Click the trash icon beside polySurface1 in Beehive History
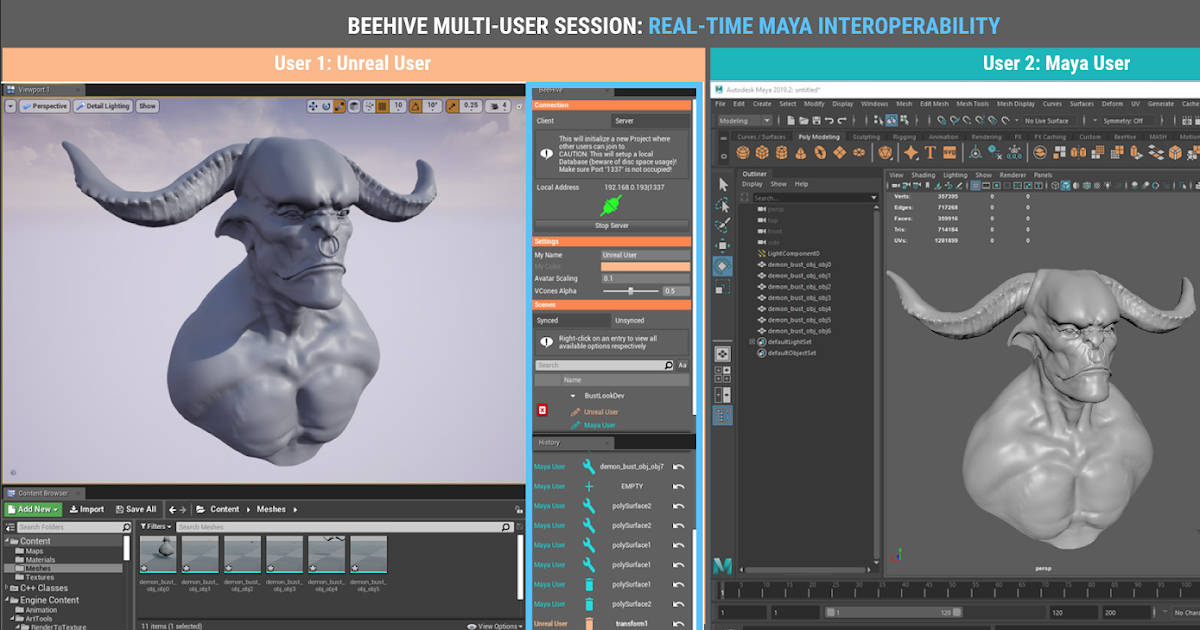 coord(589,585)
